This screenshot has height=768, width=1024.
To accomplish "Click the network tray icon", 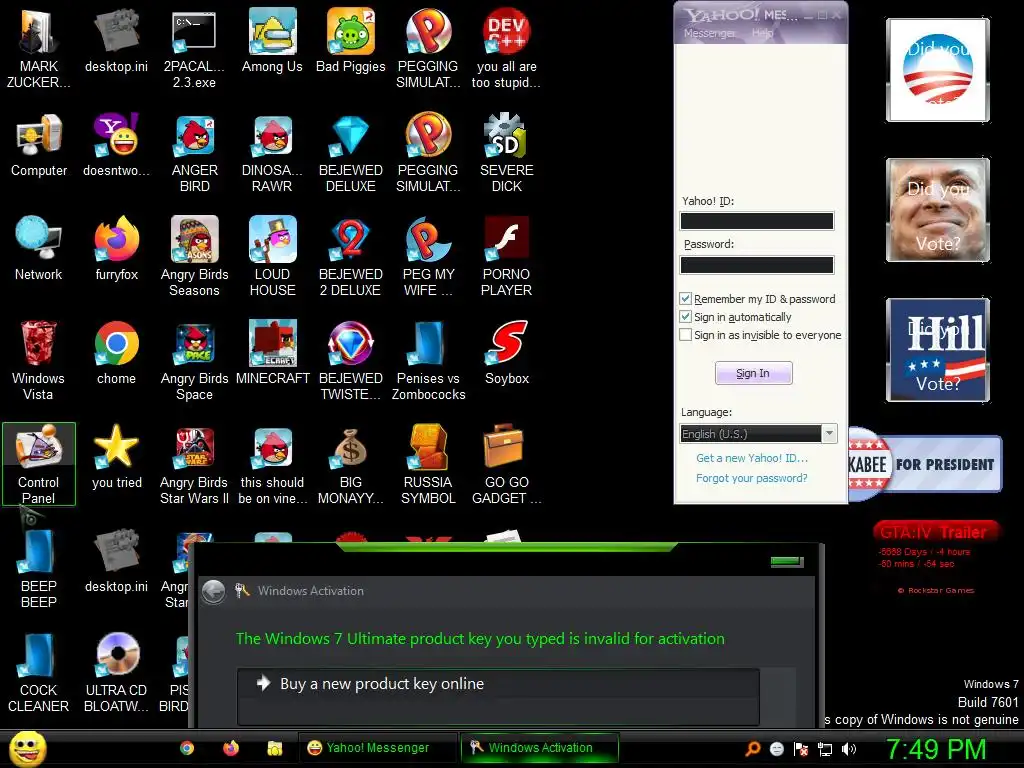I will click(x=825, y=749).
